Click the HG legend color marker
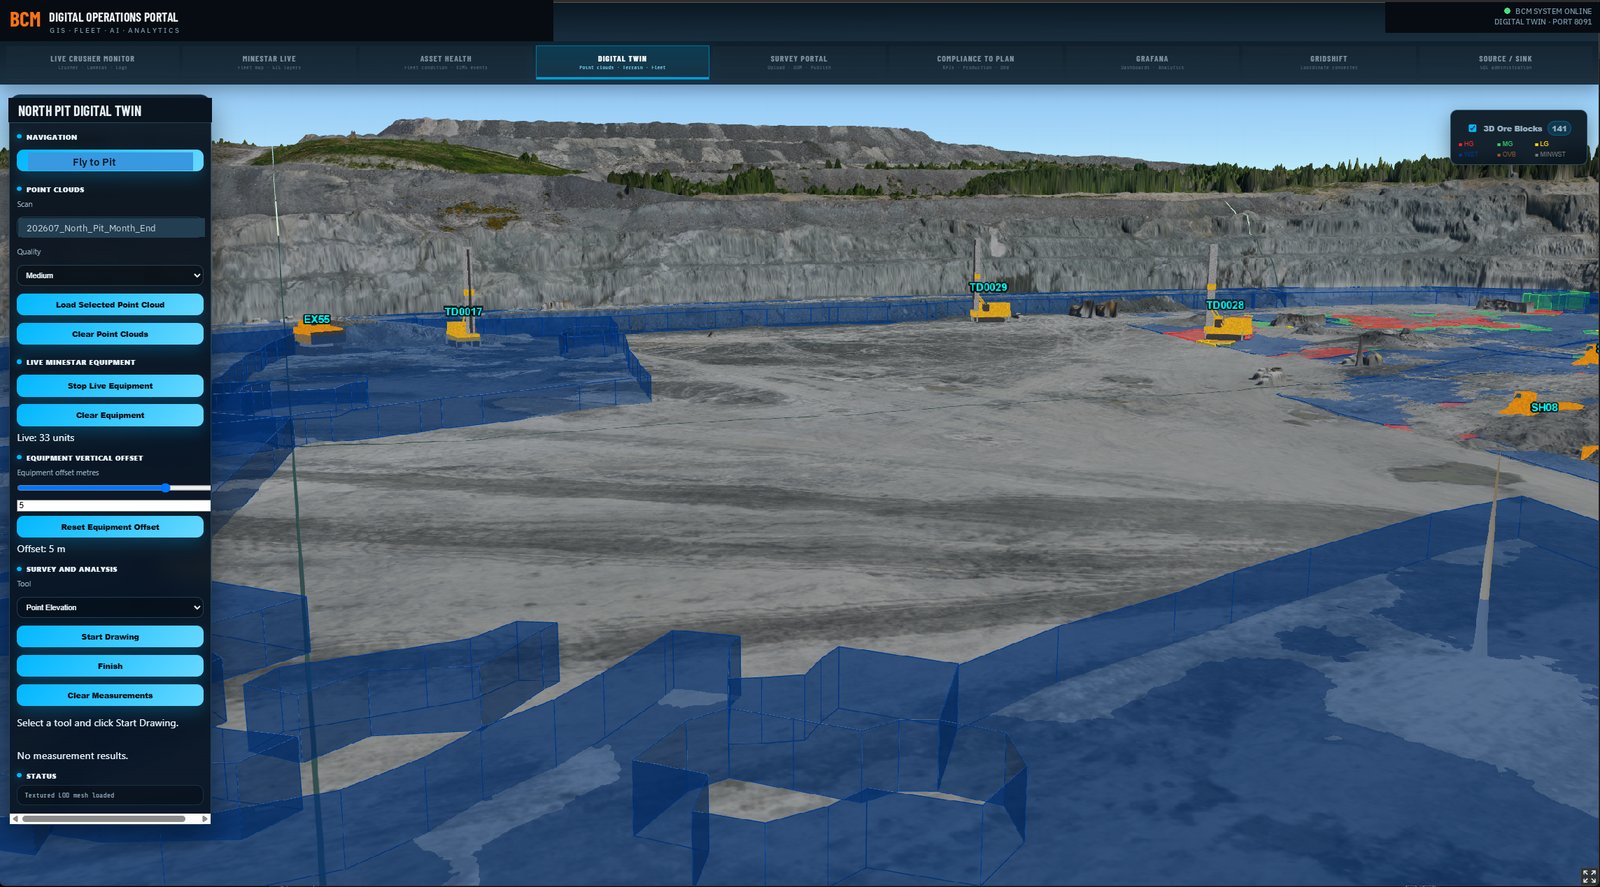Screen dimensions: 1600x887 1461,144
